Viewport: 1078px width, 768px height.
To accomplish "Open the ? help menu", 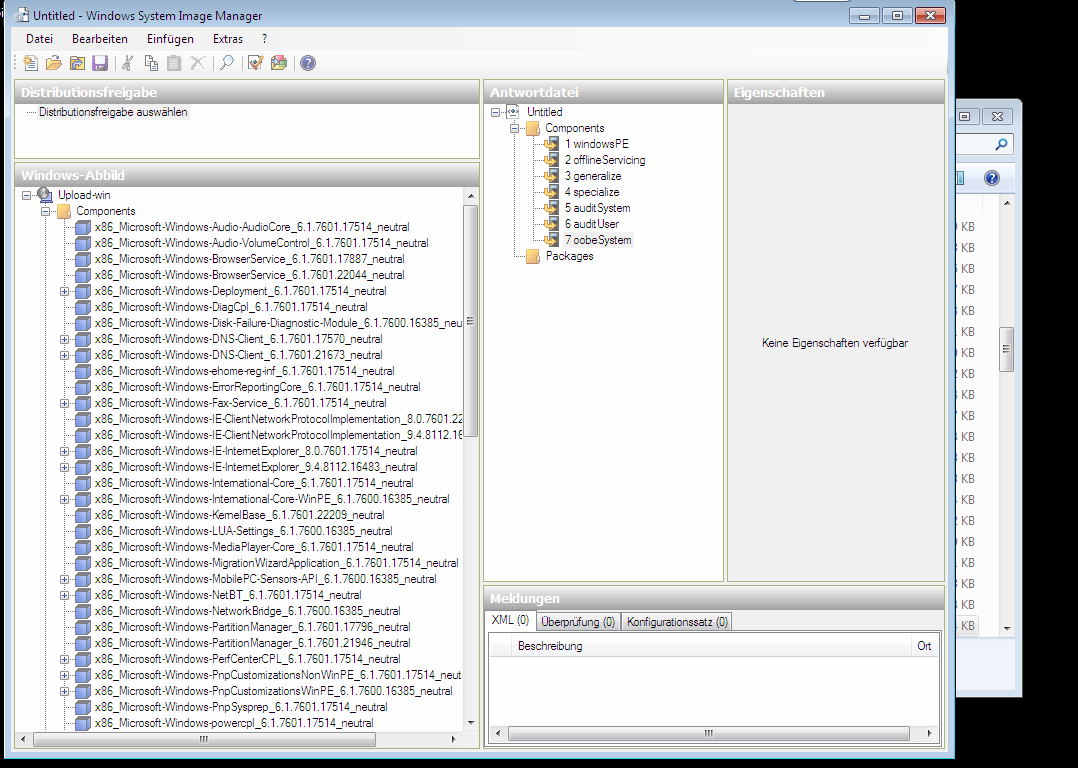I will 265,39.
